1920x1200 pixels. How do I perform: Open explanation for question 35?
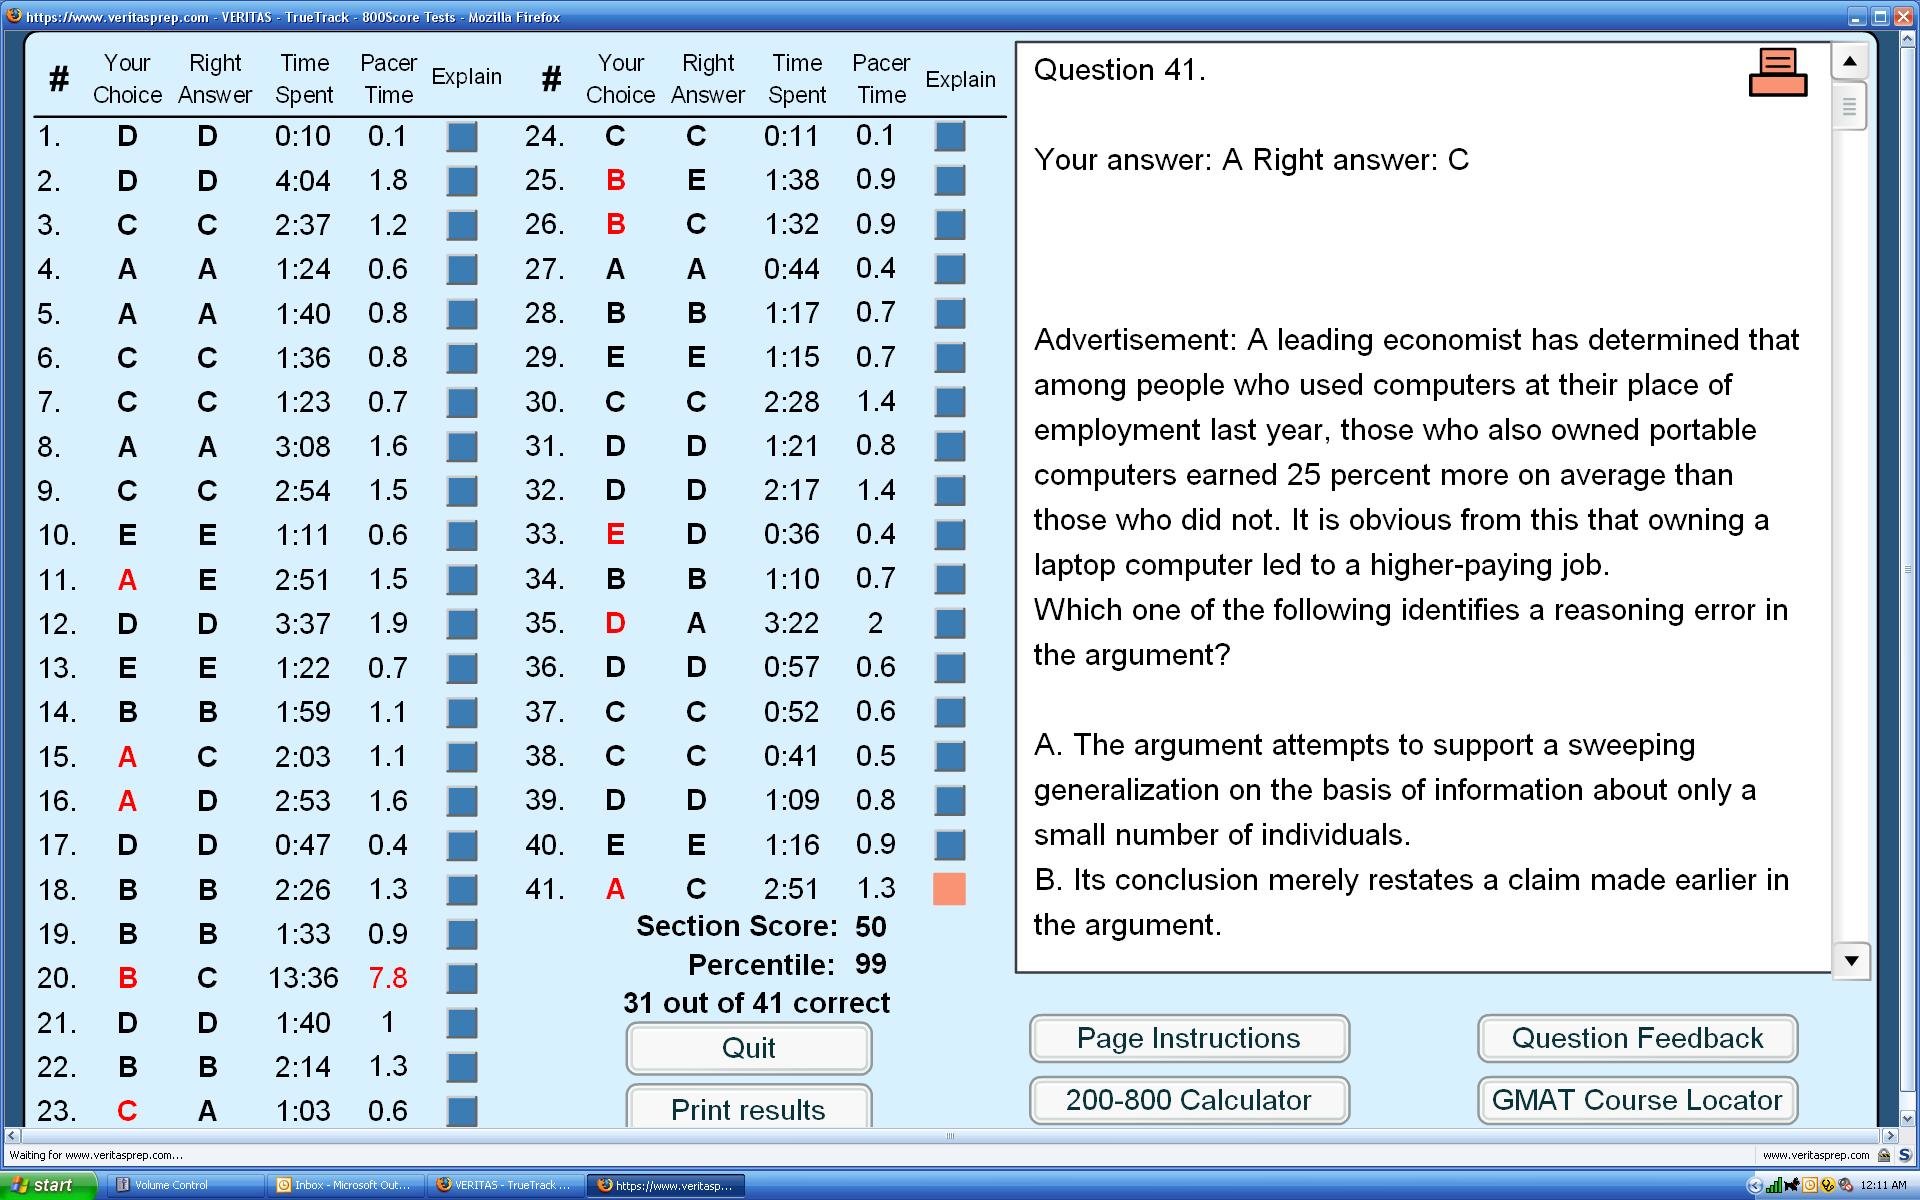pos(950,623)
